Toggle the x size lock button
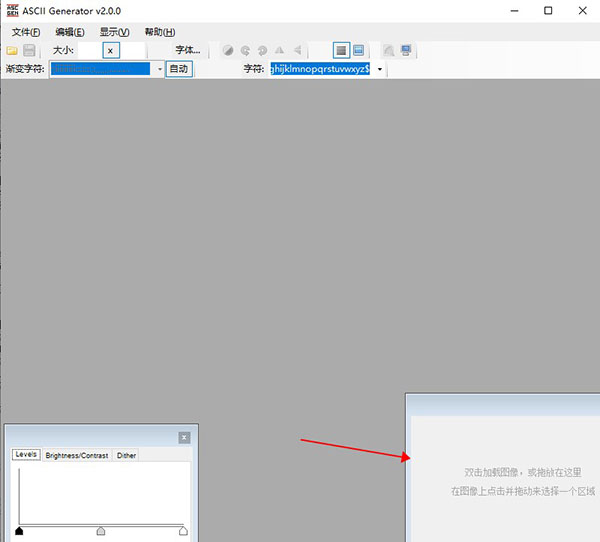This screenshot has height=542, width=600. (110, 50)
